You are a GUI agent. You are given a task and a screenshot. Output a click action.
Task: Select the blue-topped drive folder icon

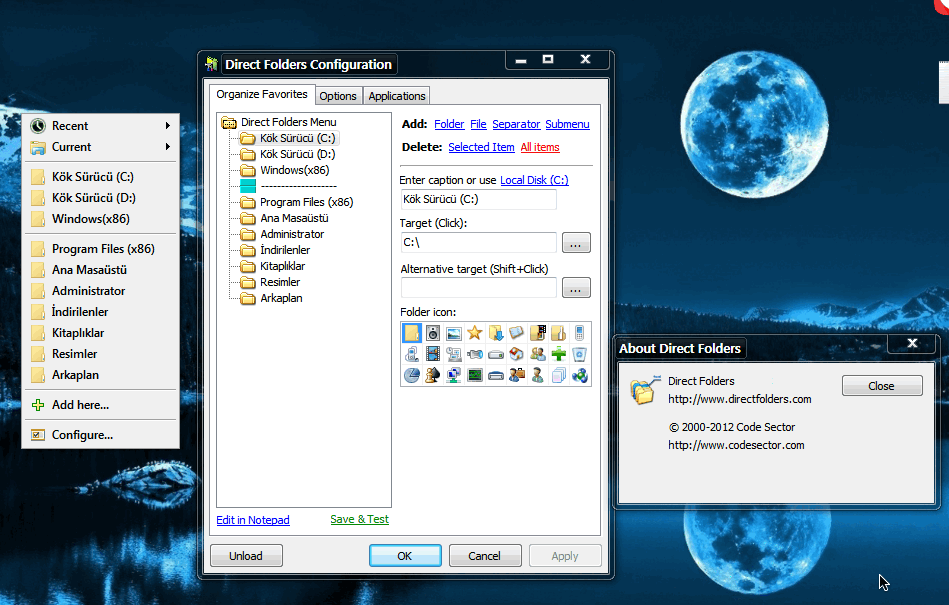tap(496, 375)
